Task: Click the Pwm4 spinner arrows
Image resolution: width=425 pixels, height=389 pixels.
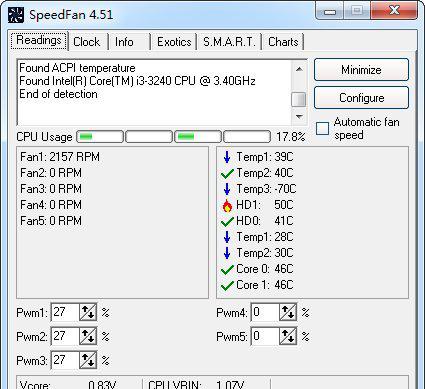Action: [288, 312]
